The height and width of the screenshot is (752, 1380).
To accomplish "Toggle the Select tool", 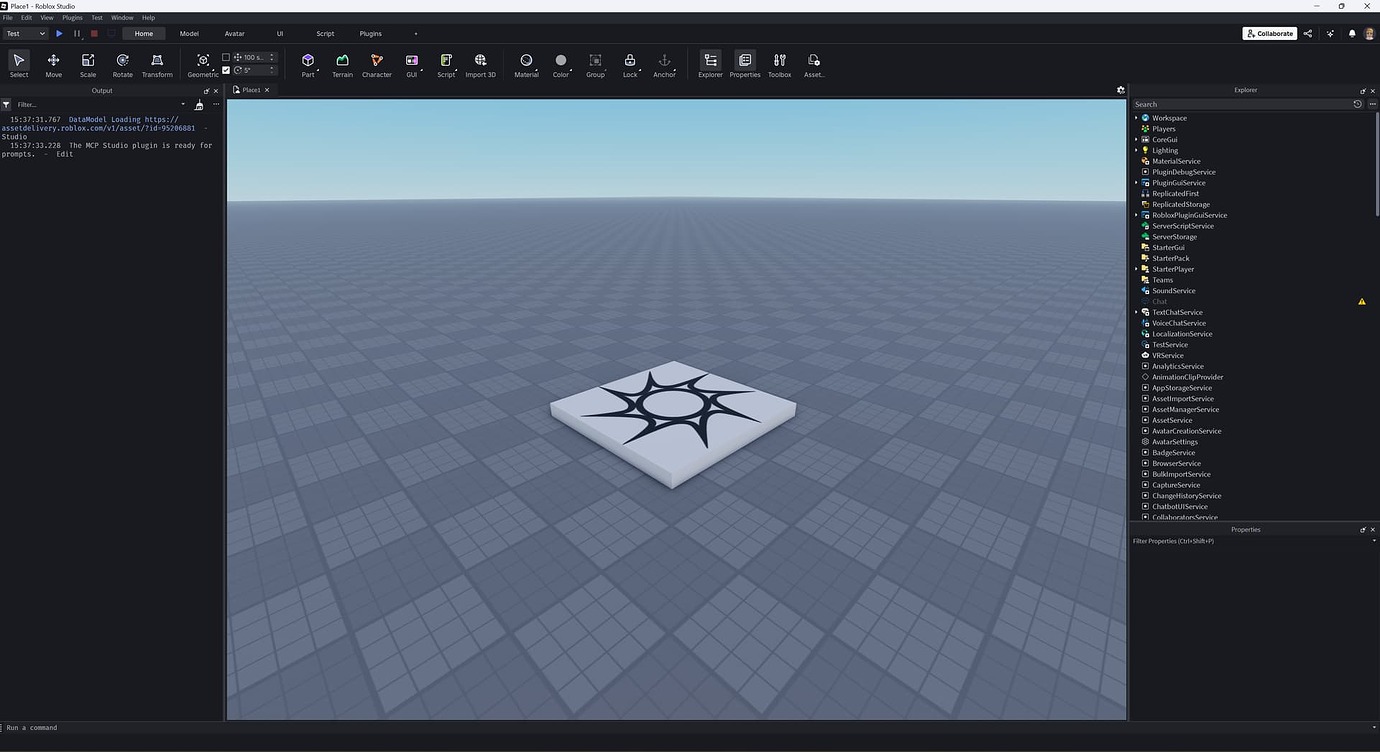I will 19,65.
